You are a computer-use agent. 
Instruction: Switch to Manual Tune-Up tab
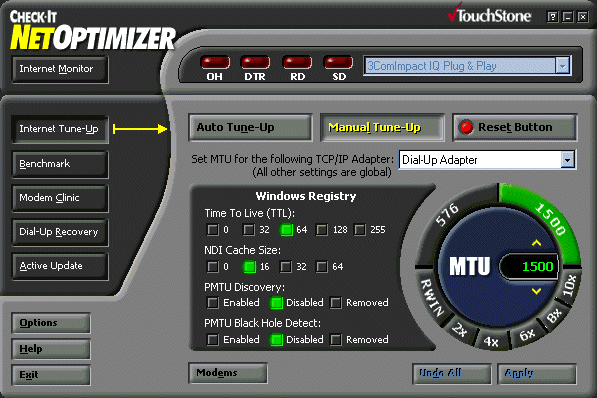pos(382,128)
